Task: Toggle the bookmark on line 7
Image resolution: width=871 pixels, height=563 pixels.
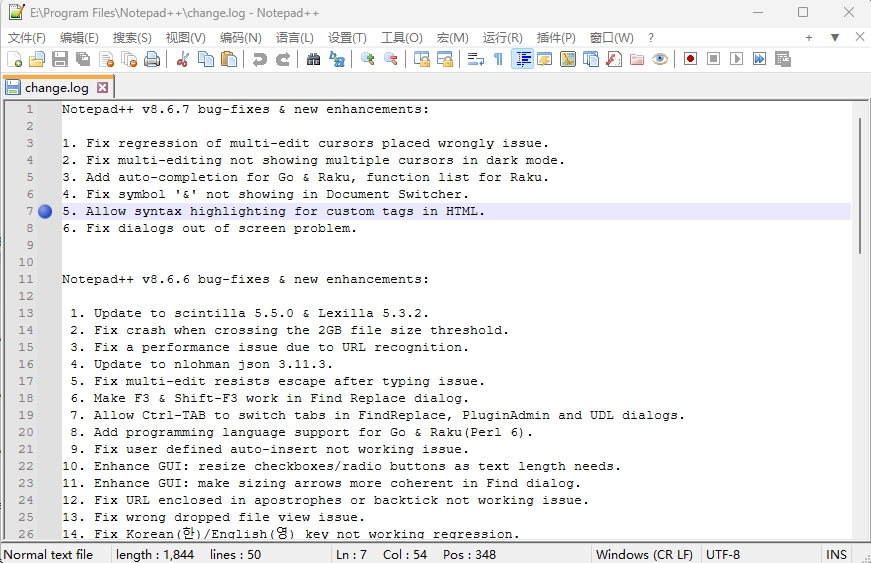Action: coord(45,212)
